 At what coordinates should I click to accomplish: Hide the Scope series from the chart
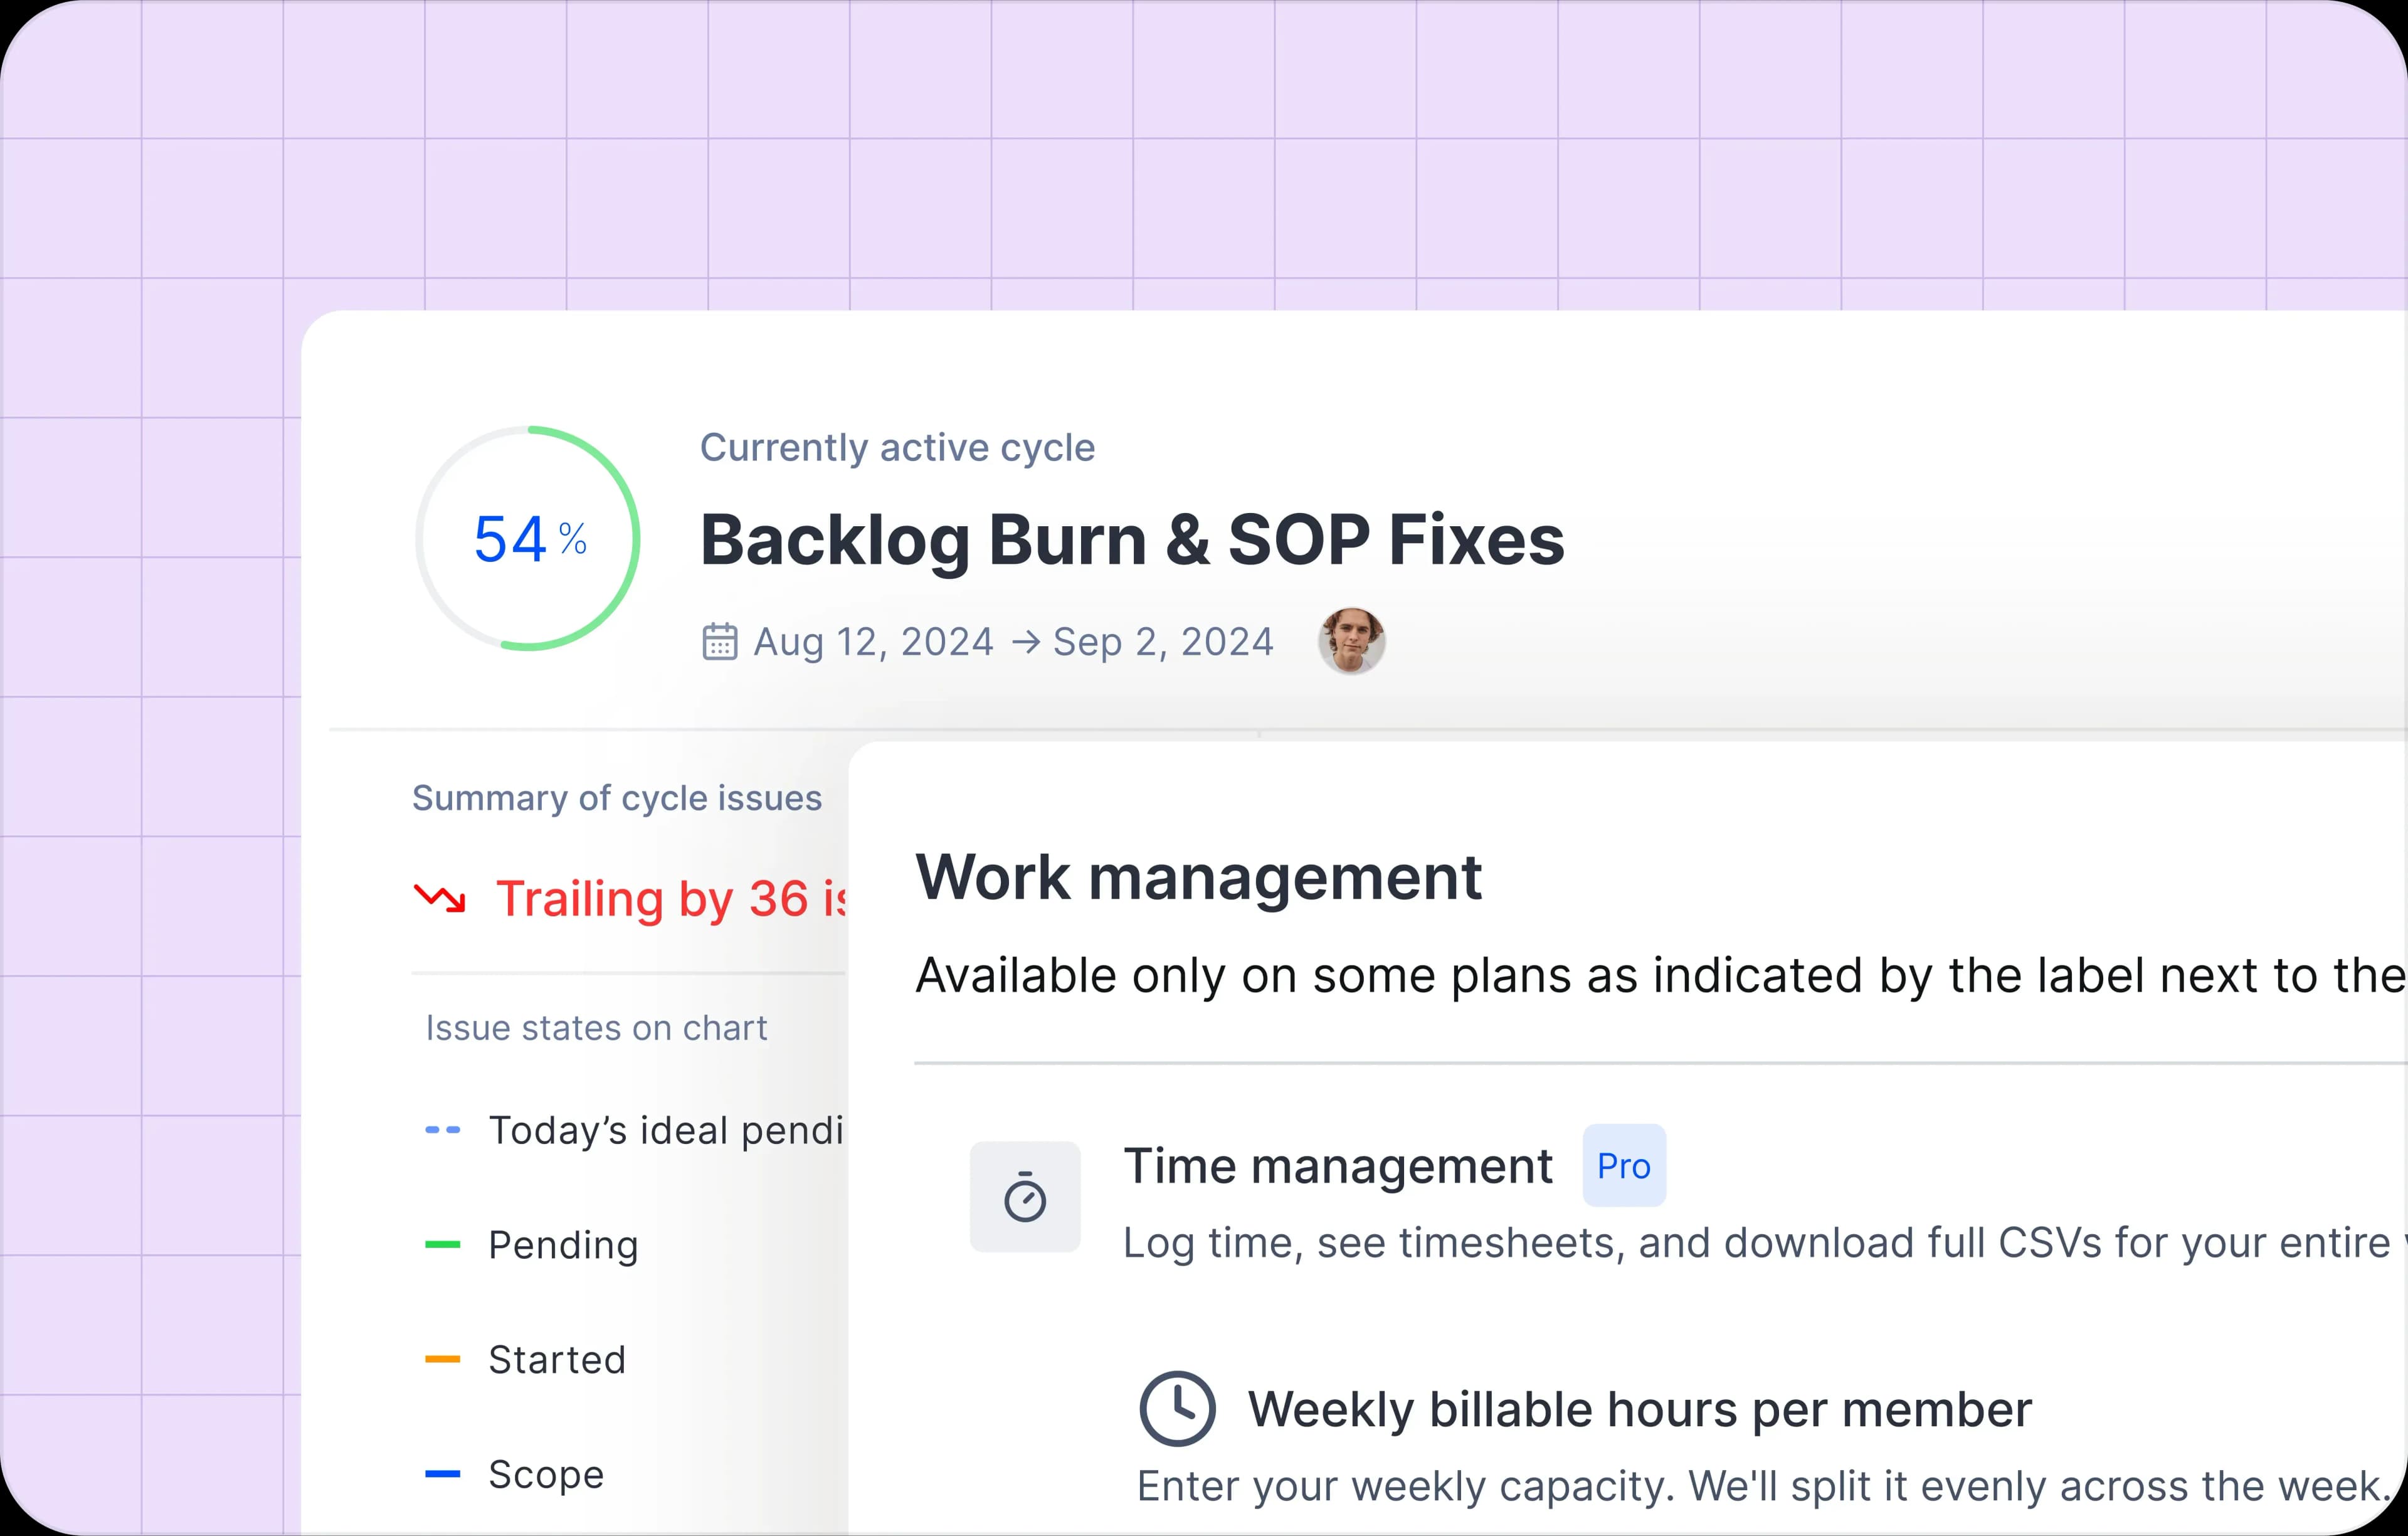[x=545, y=1473]
